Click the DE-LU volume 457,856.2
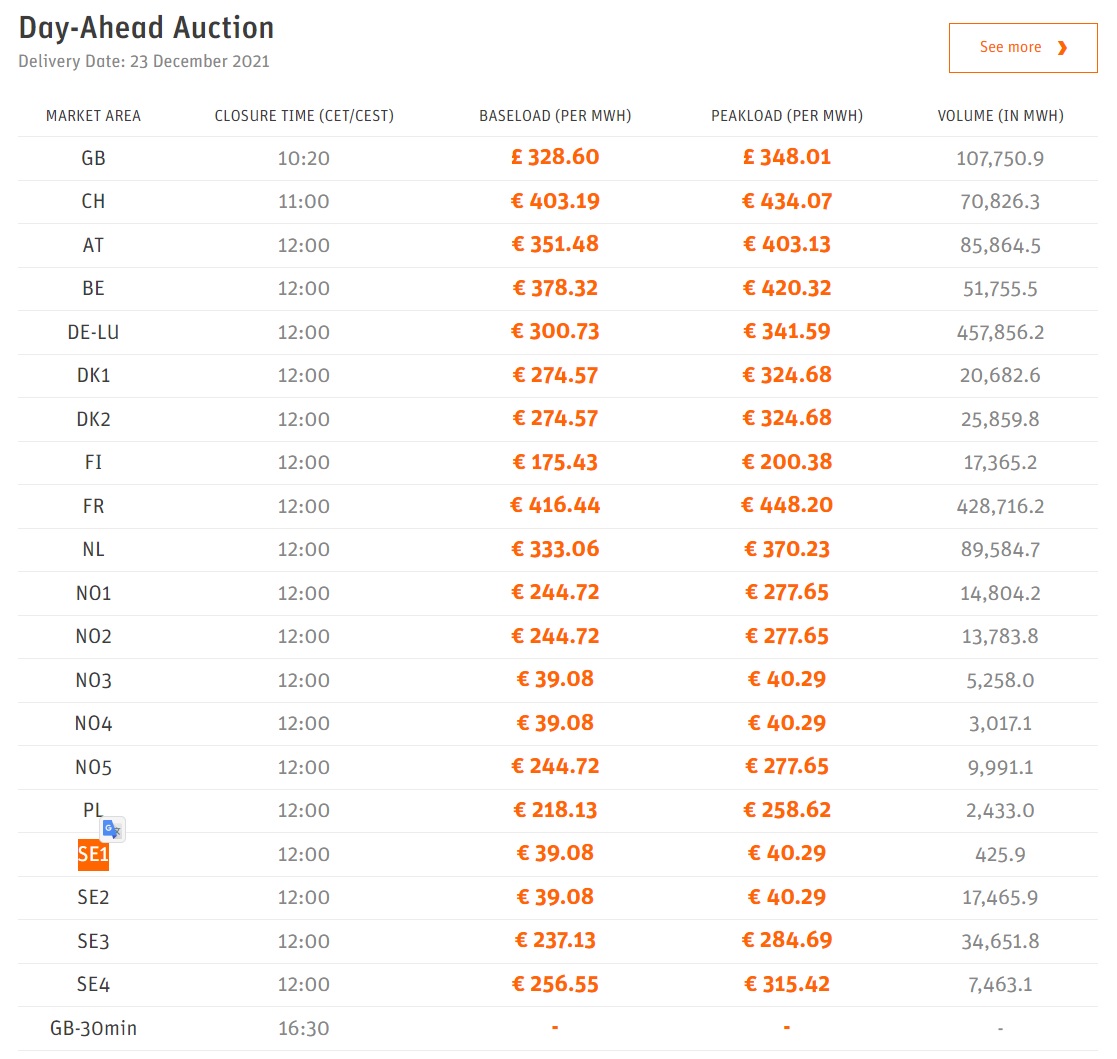The width and height of the screenshot is (1117, 1059). 1000,332
